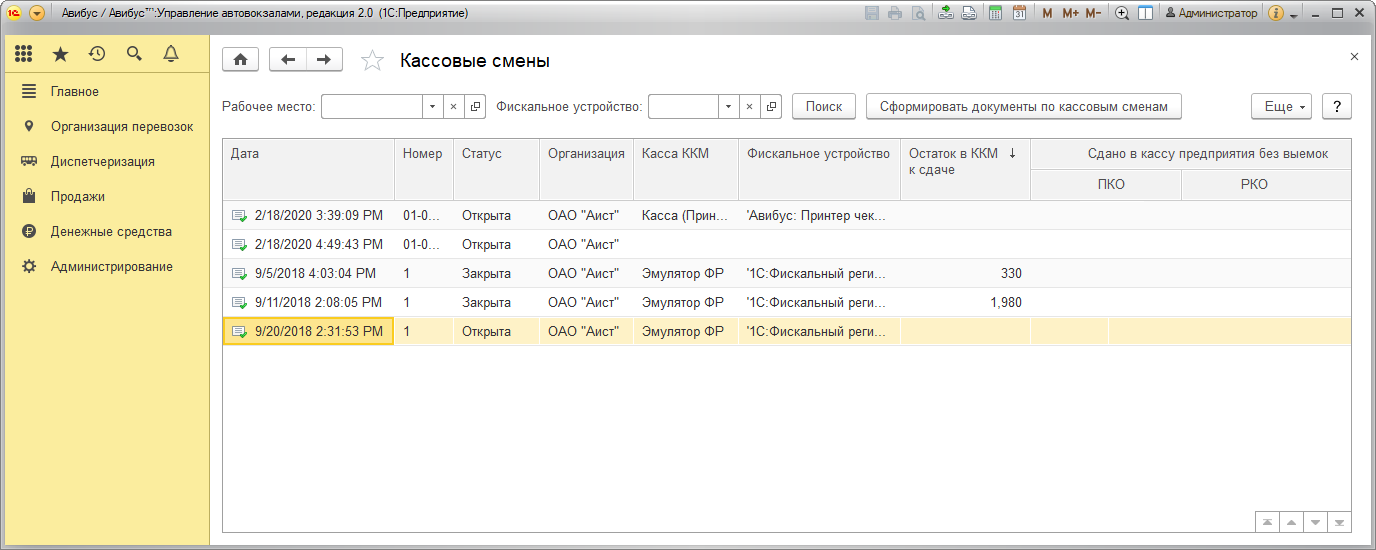Open the functions menu grid icon
This screenshot has width=1376, height=550.
pos(24,54)
